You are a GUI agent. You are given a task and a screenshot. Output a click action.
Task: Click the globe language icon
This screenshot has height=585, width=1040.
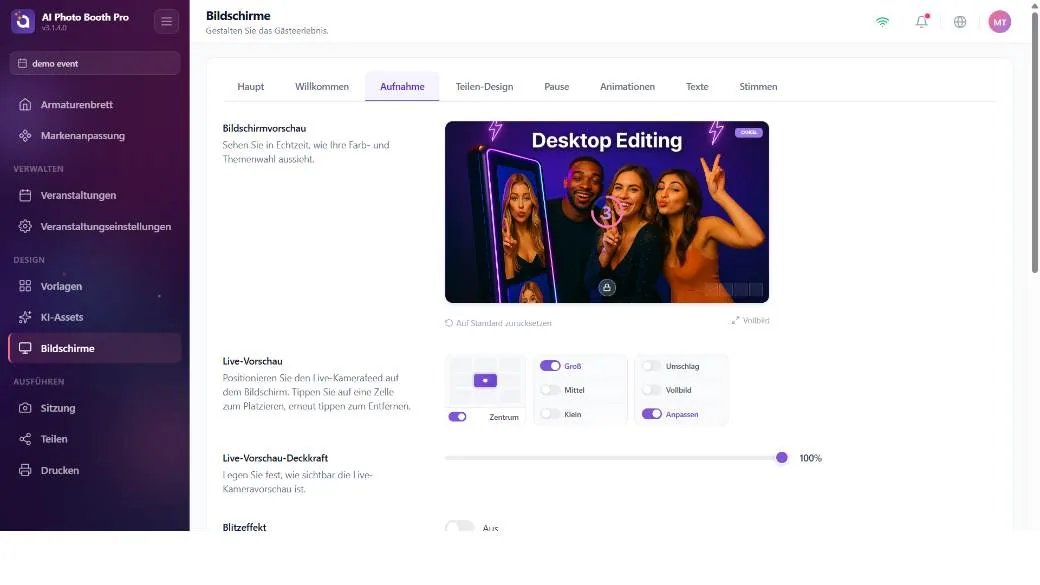pos(960,22)
